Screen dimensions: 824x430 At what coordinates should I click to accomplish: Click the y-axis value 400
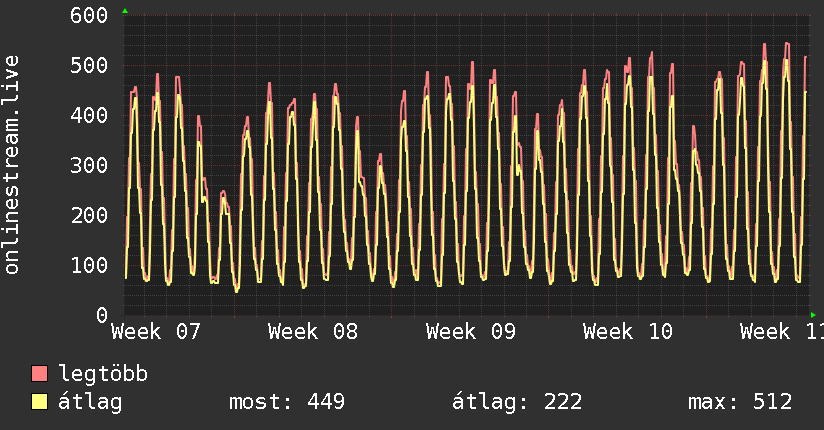89,115
